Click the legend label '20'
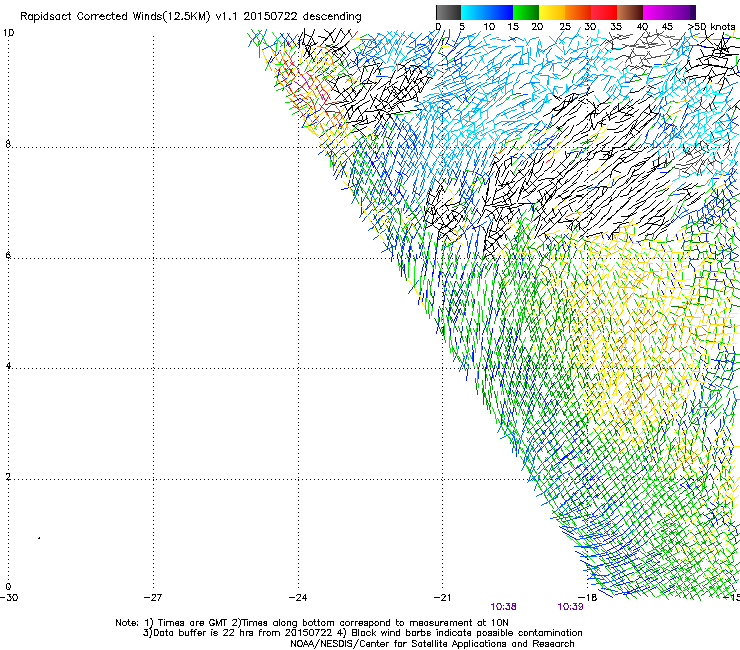Viewport: 740px width, 650px height. [537, 27]
